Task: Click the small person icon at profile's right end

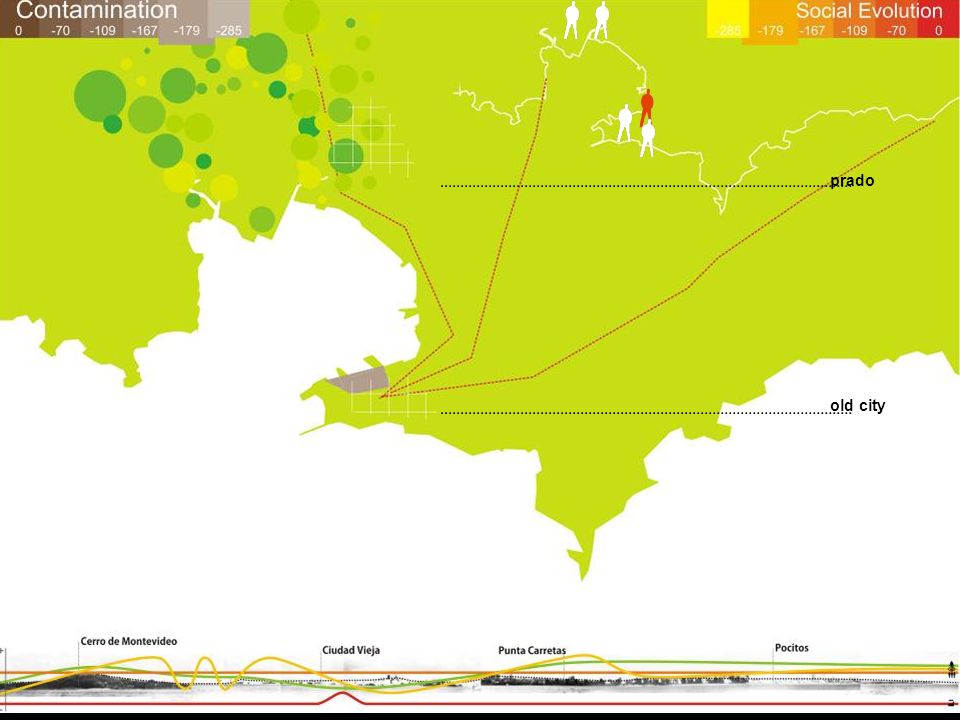Action: click(x=951, y=669)
